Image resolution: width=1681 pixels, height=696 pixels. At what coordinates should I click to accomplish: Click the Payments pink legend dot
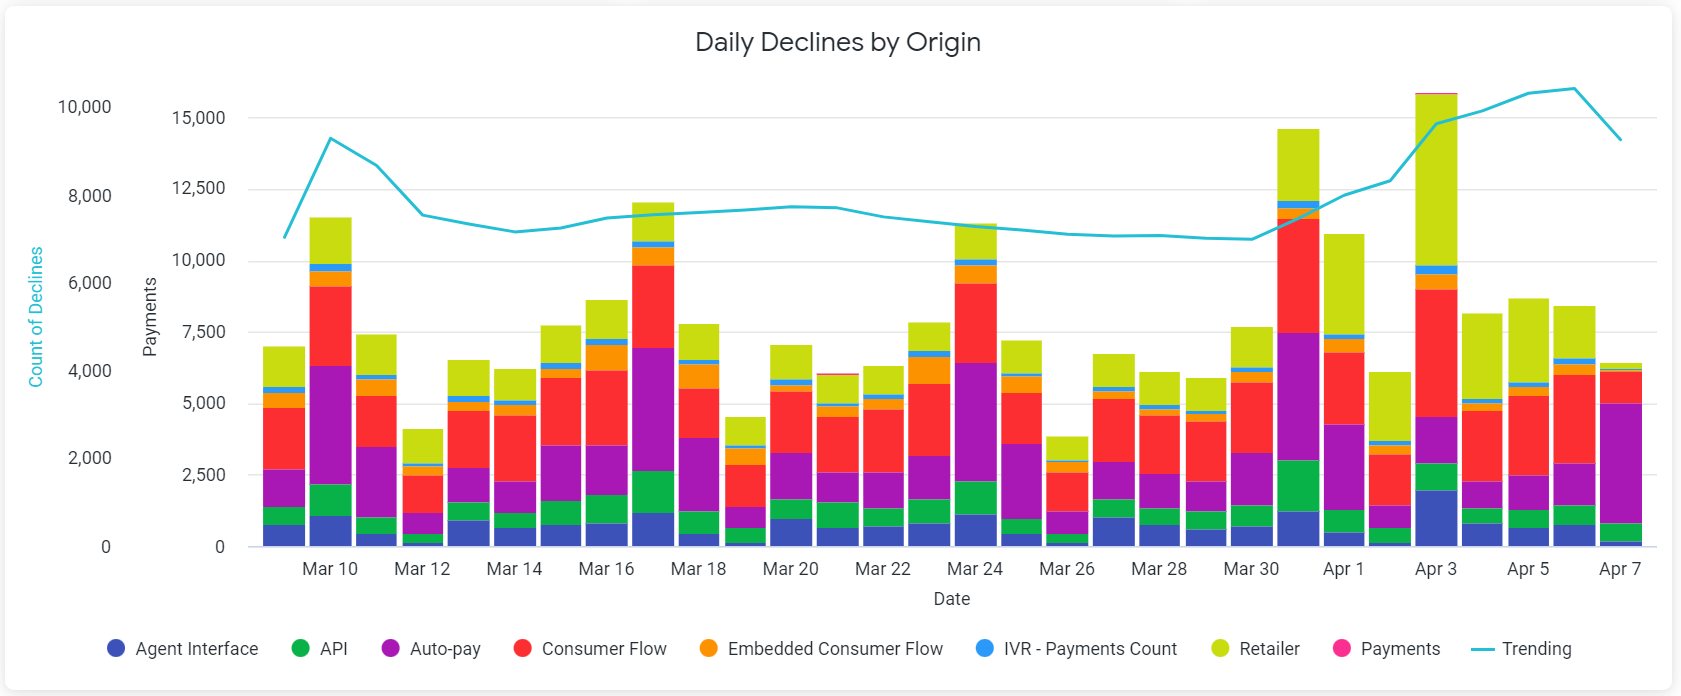point(1342,648)
